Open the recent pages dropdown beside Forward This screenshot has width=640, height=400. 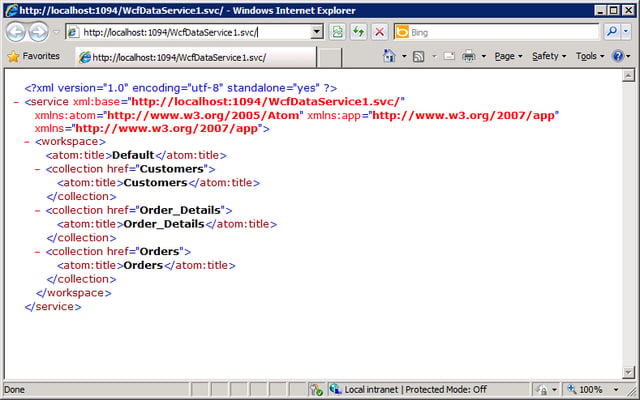(56, 32)
